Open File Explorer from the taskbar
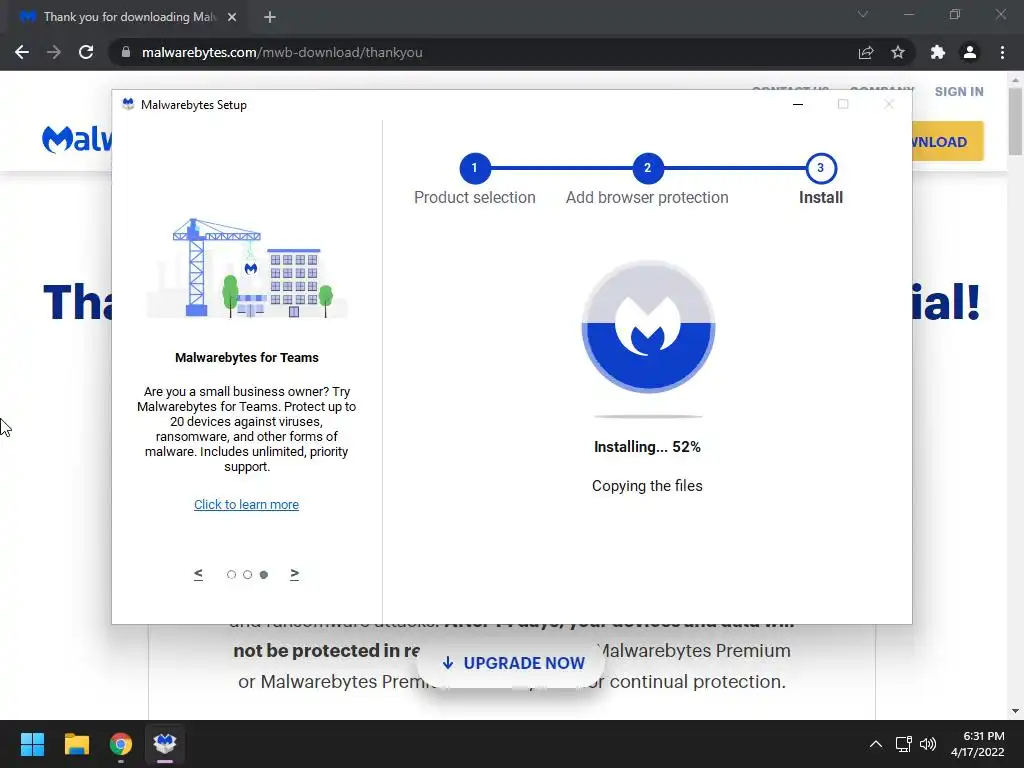 [76, 744]
